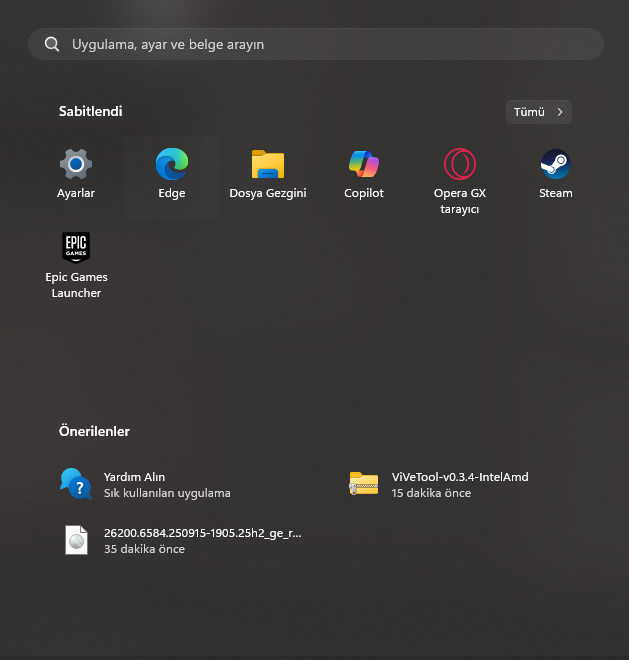Open the Epic Games Launcher icon
The image size is (629, 660).
pos(76,248)
